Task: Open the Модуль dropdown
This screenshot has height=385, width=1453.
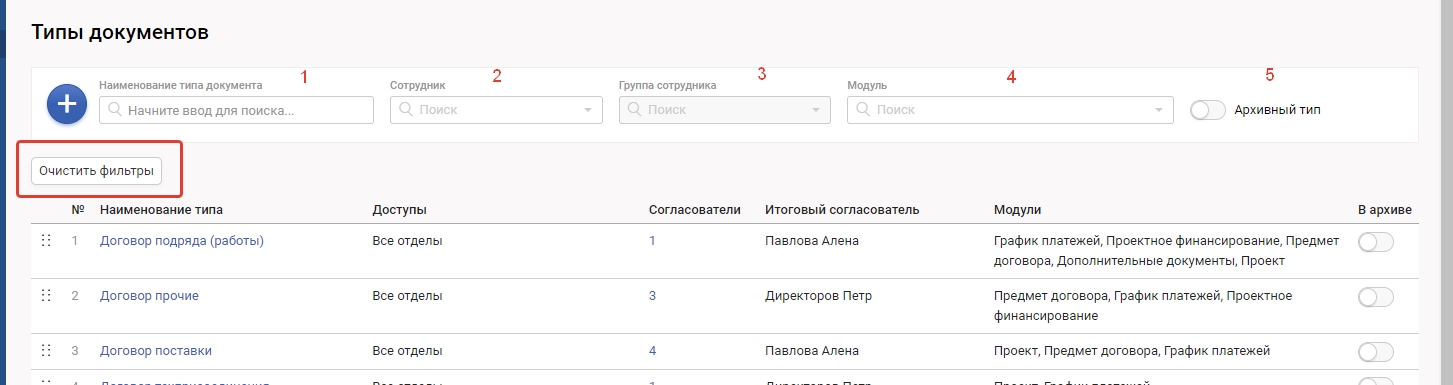Action: pyautogui.click(x=1010, y=110)
